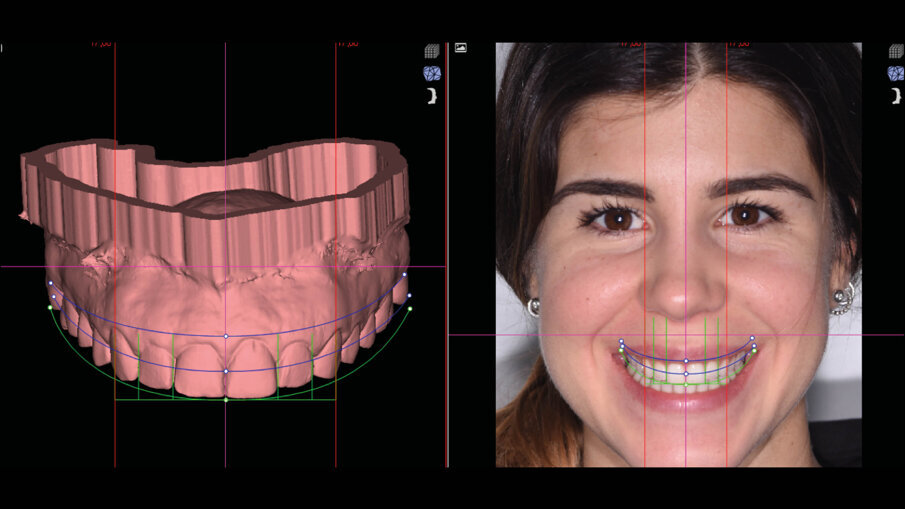
Task: Click the image icon atop the photo viewport
Action: (x=461, y=47)
